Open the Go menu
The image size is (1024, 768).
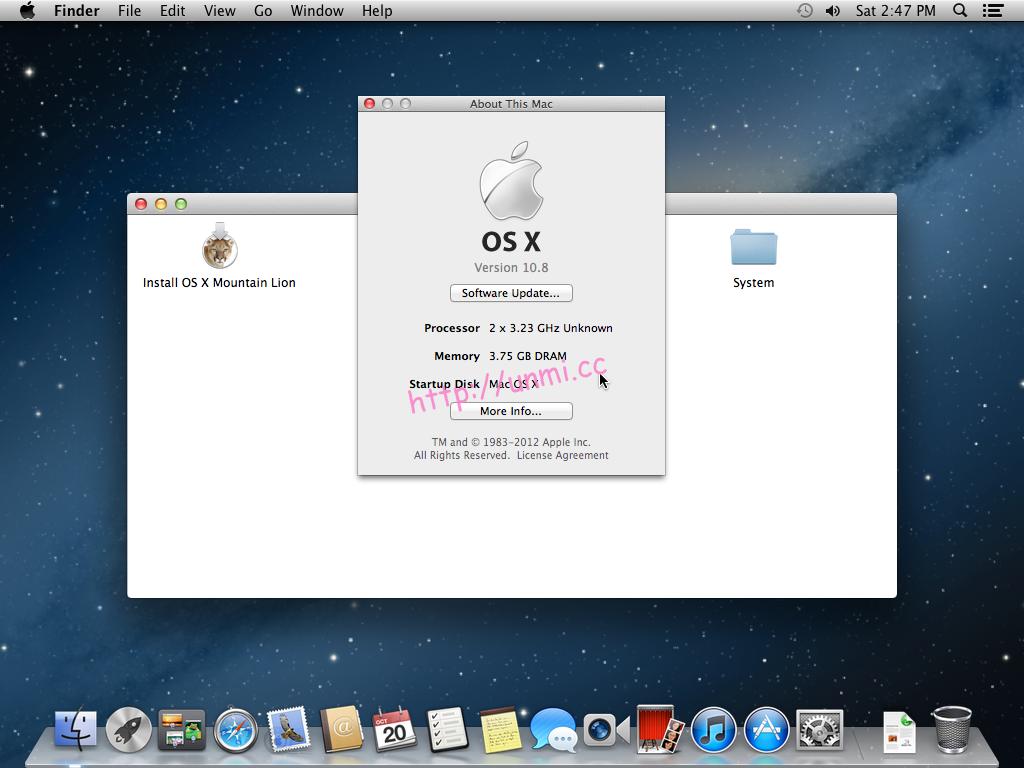click(263, 11)
